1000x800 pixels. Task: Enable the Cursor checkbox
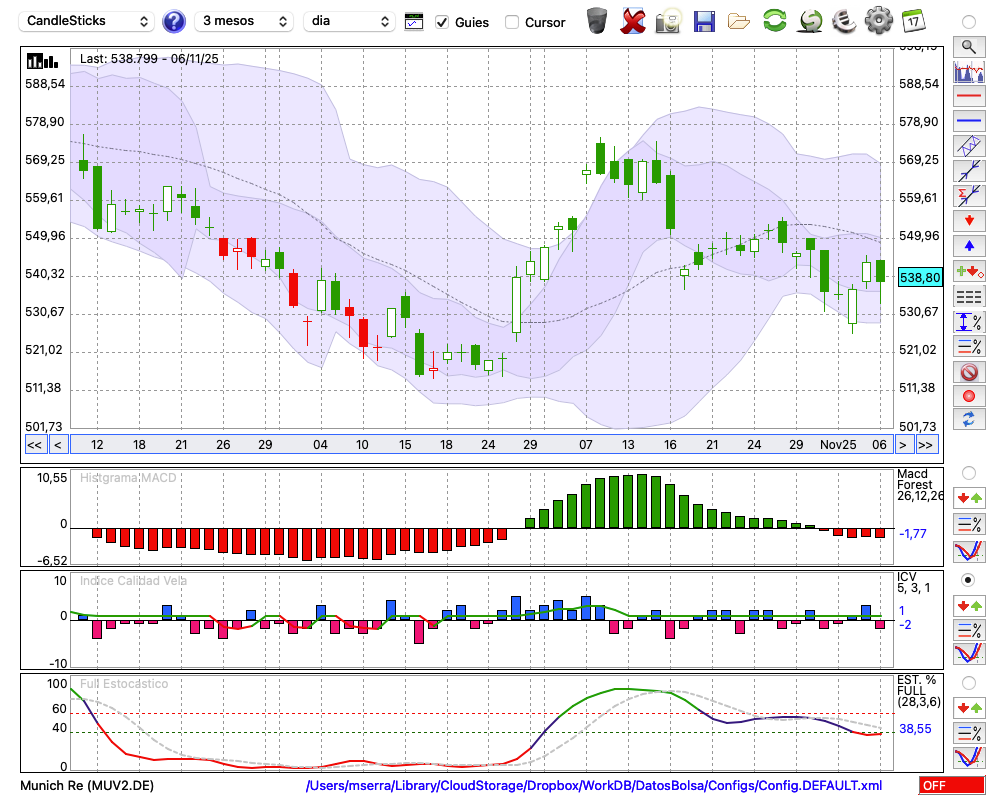tap(512, 22)
